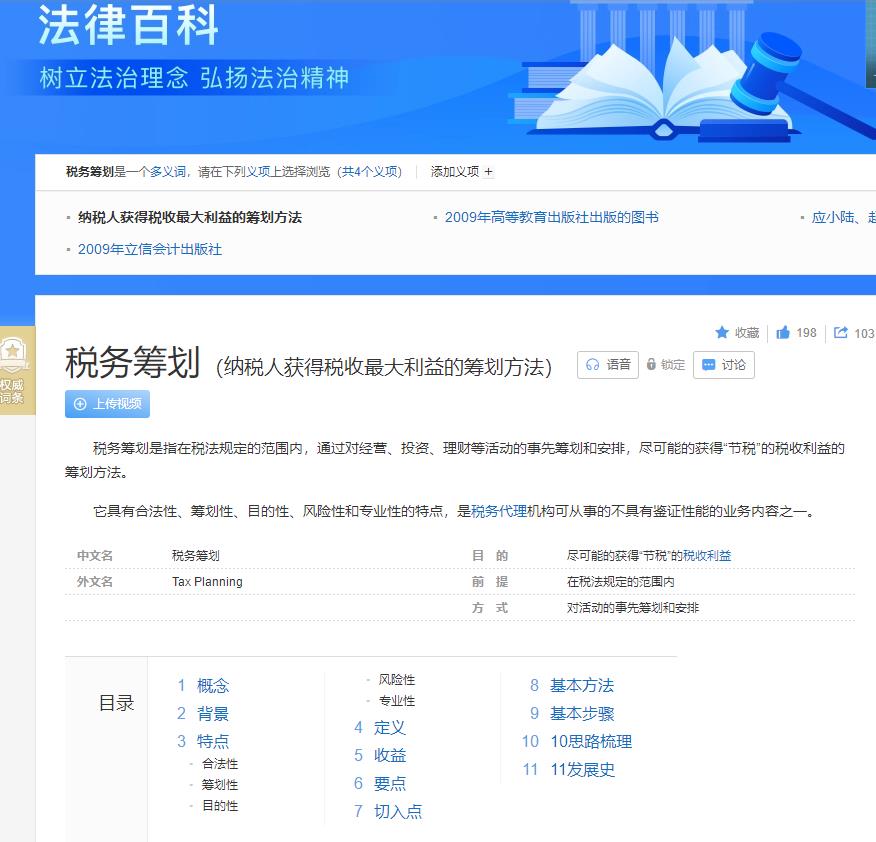Open the 税收利益 link in info table

coord(707,555)
